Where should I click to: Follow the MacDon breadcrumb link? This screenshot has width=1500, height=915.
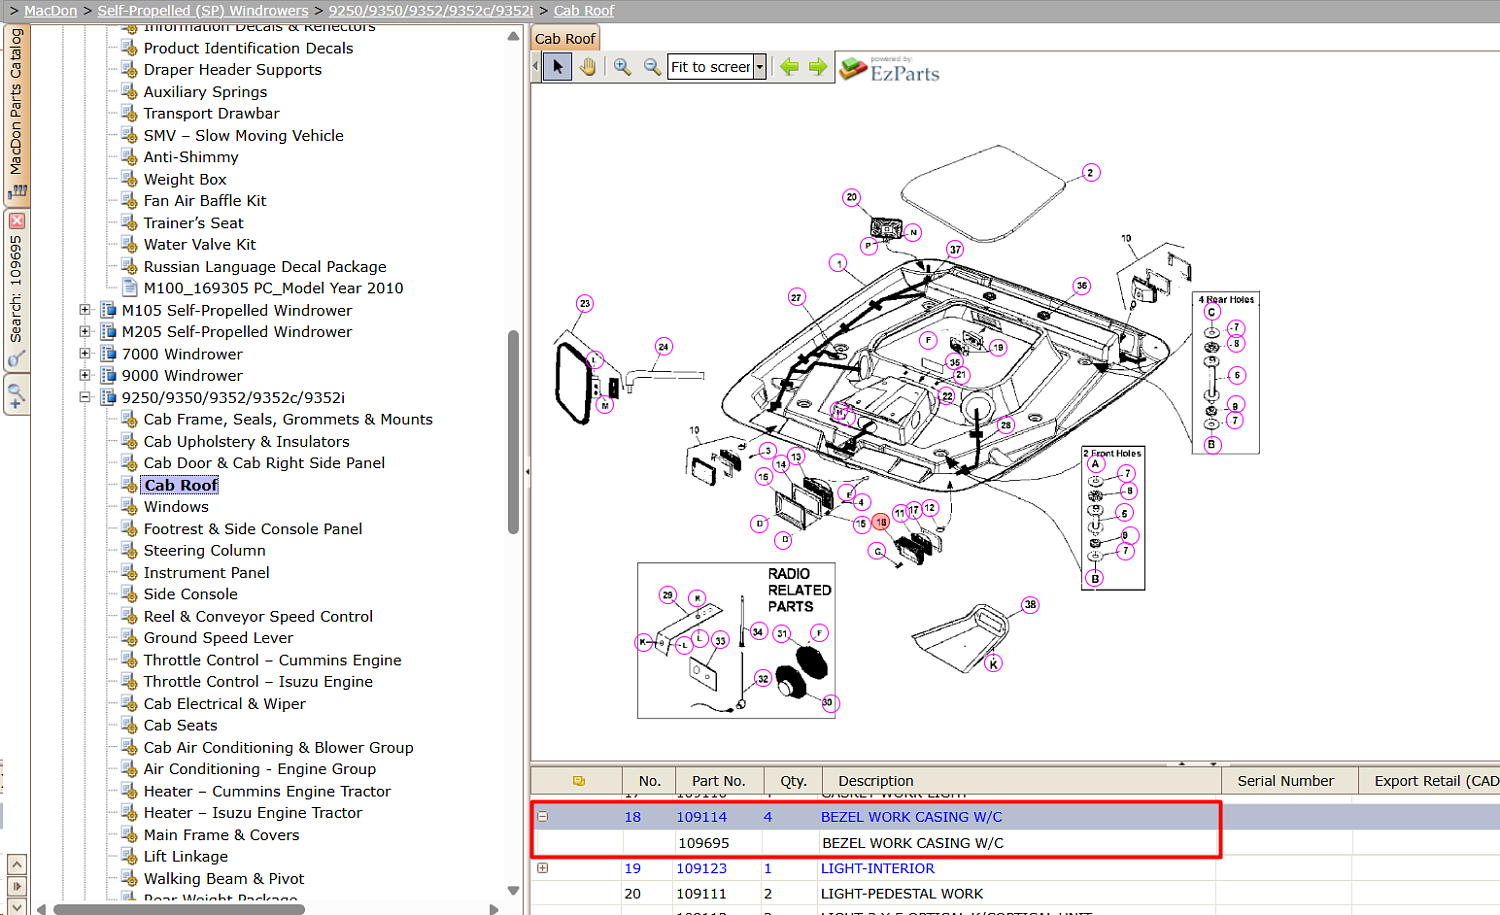tap(50, 11)
